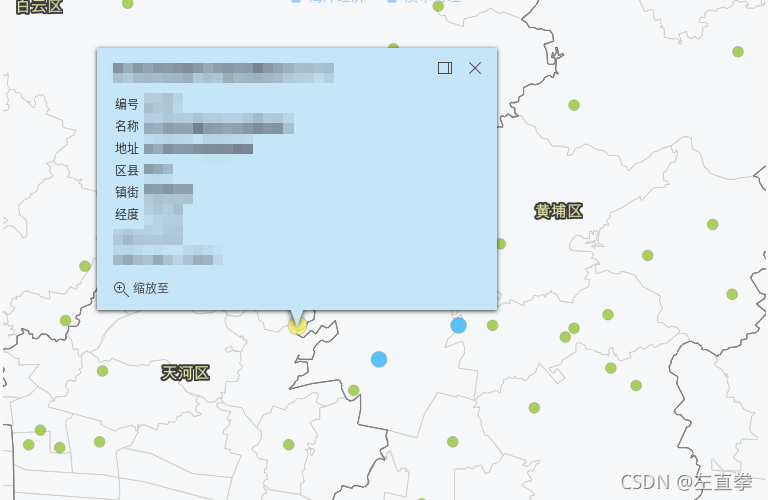The width and height of the screenshot is (768, 500).
Task: Dock the popup using the dock icon
Action: (445, 68)
